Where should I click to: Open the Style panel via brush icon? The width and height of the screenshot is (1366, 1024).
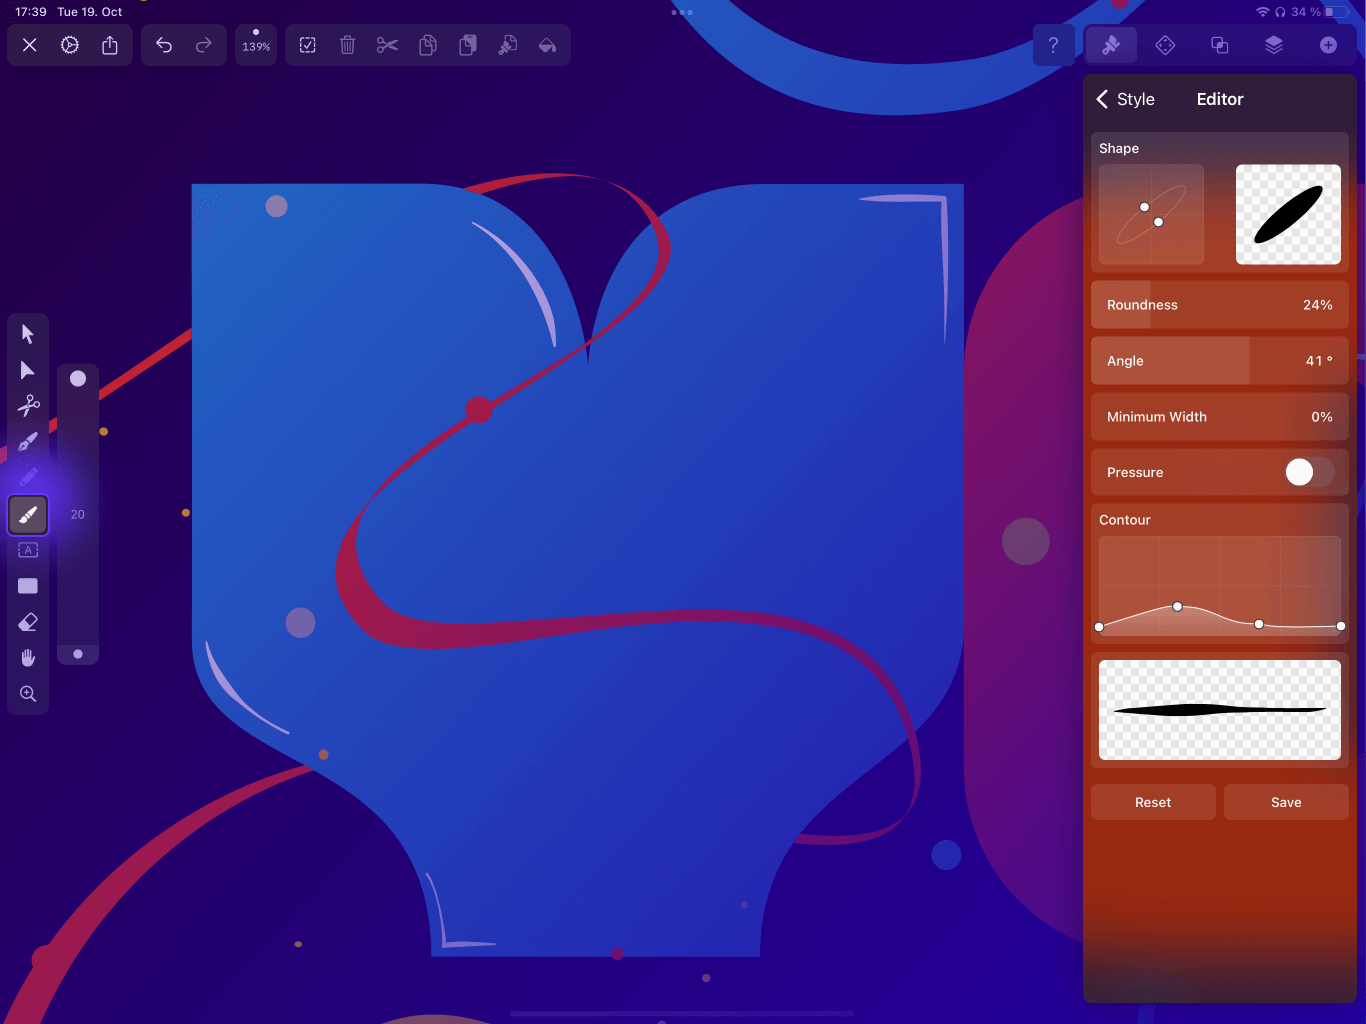coord(1111,44)
